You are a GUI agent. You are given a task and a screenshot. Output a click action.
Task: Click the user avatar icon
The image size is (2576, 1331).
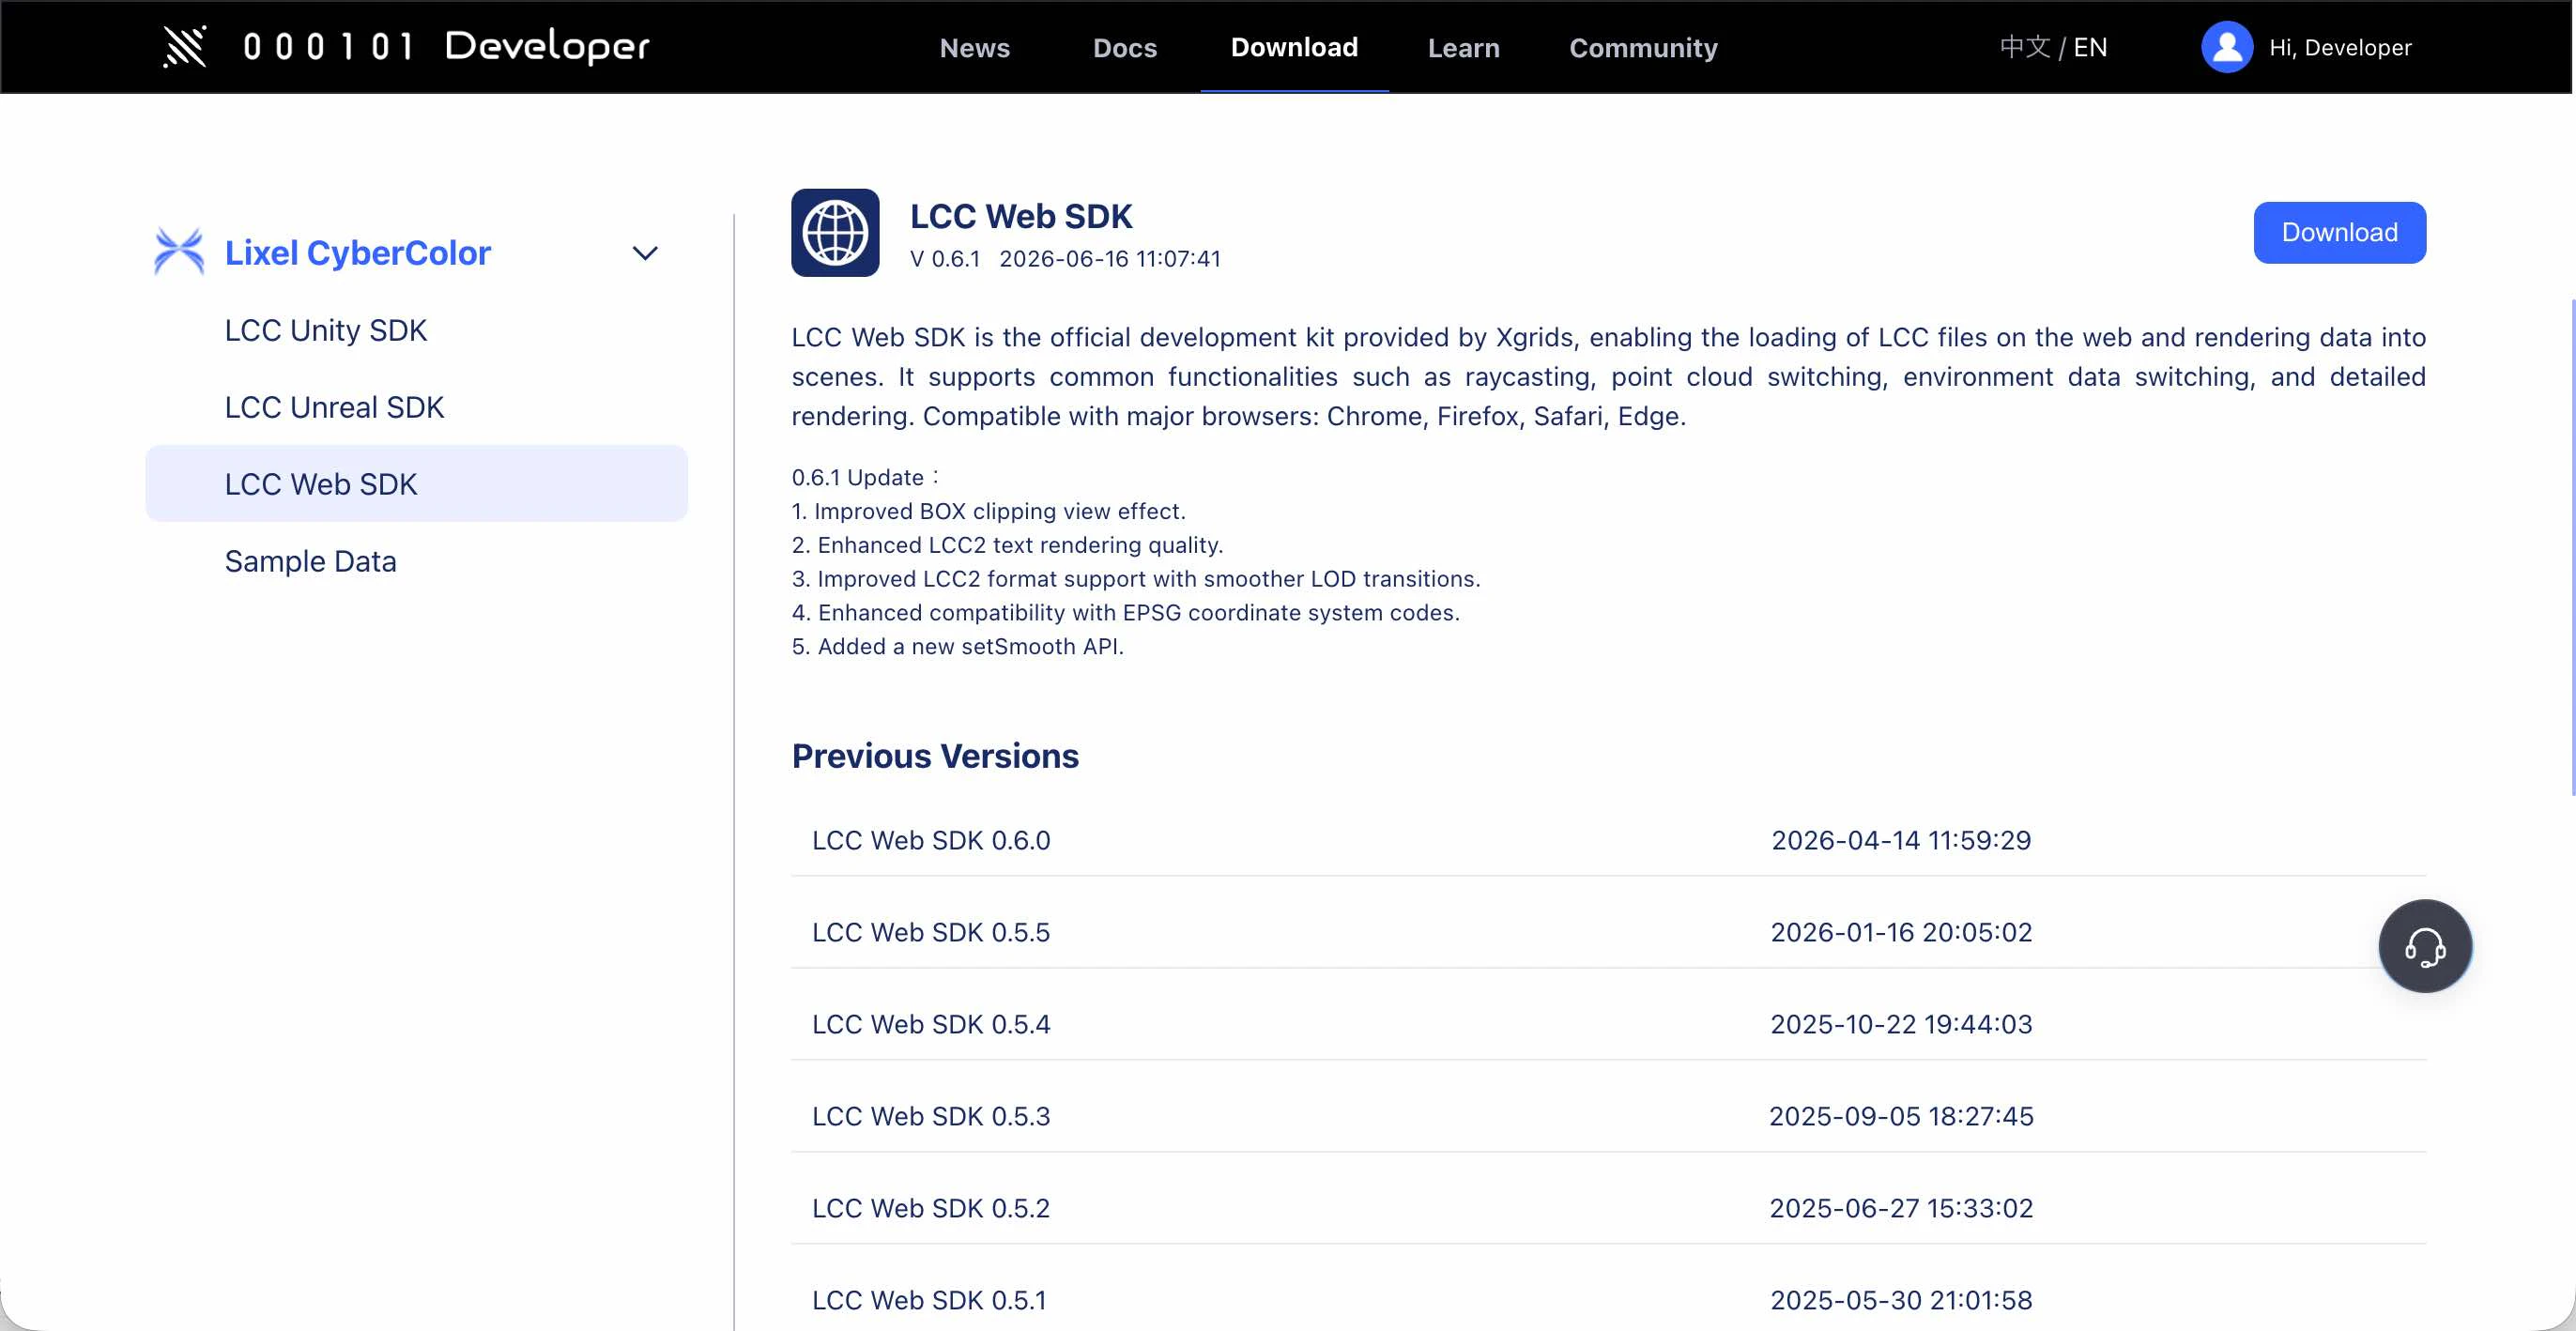point(2226,47)
